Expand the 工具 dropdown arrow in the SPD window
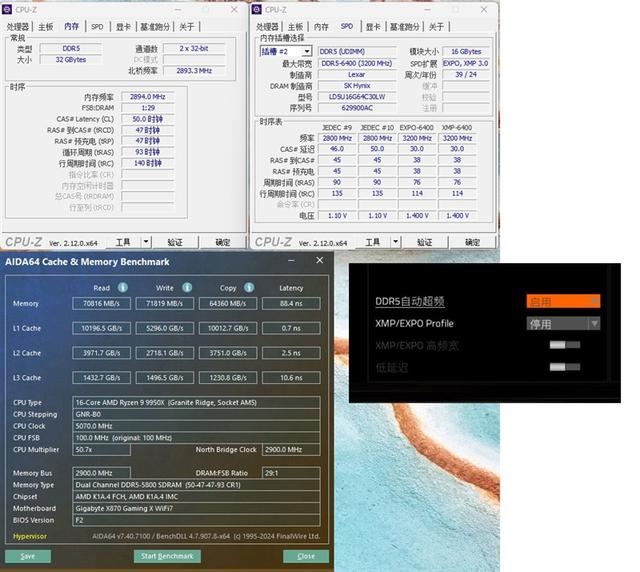This screenshot has width=640, height=572. tap(396, 242)
